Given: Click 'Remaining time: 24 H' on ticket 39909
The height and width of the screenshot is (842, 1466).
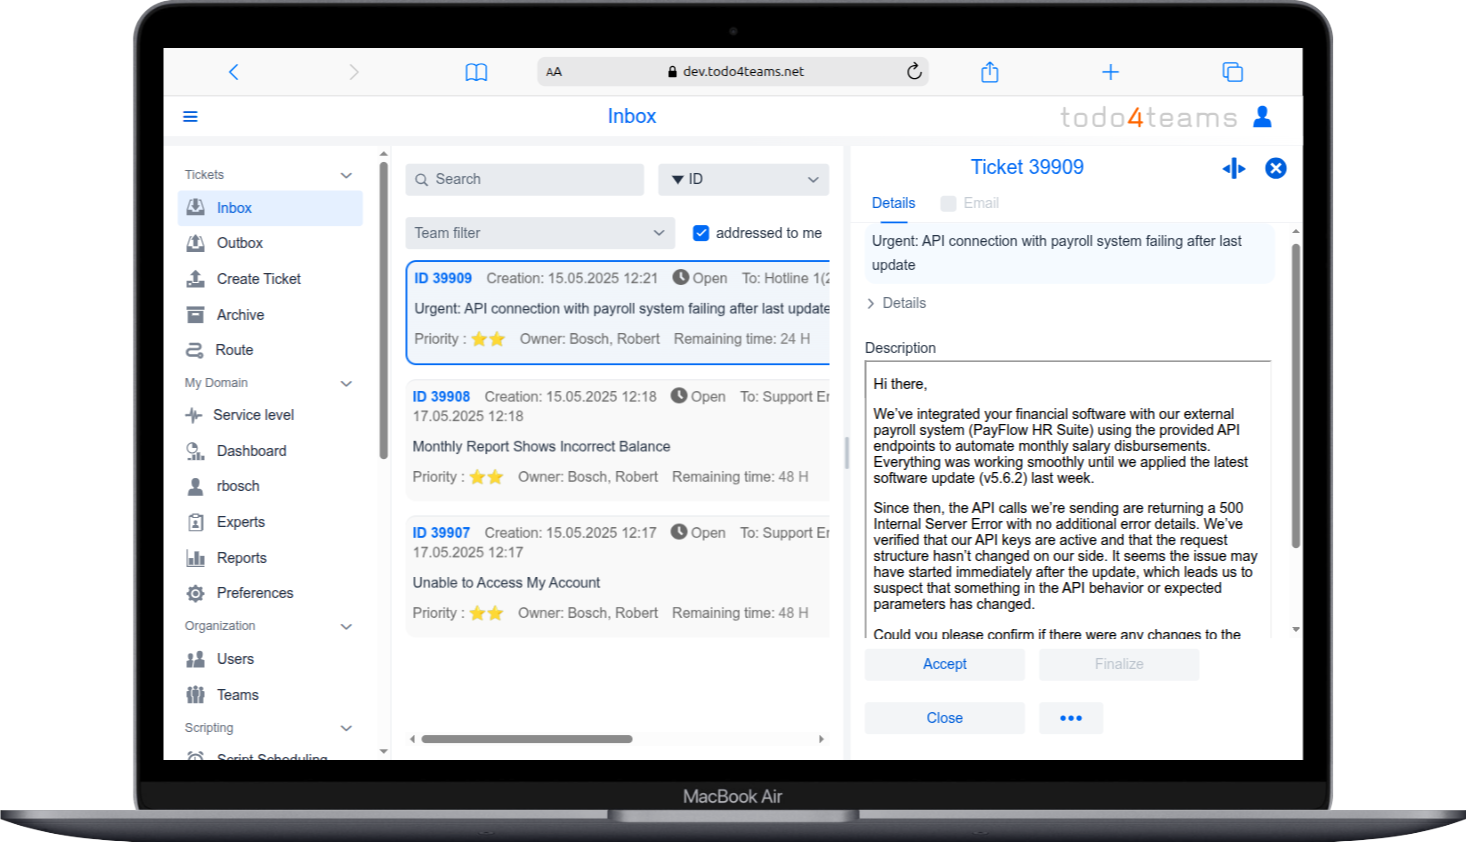Looking at the screenshot, I should (x=742, y=339).
